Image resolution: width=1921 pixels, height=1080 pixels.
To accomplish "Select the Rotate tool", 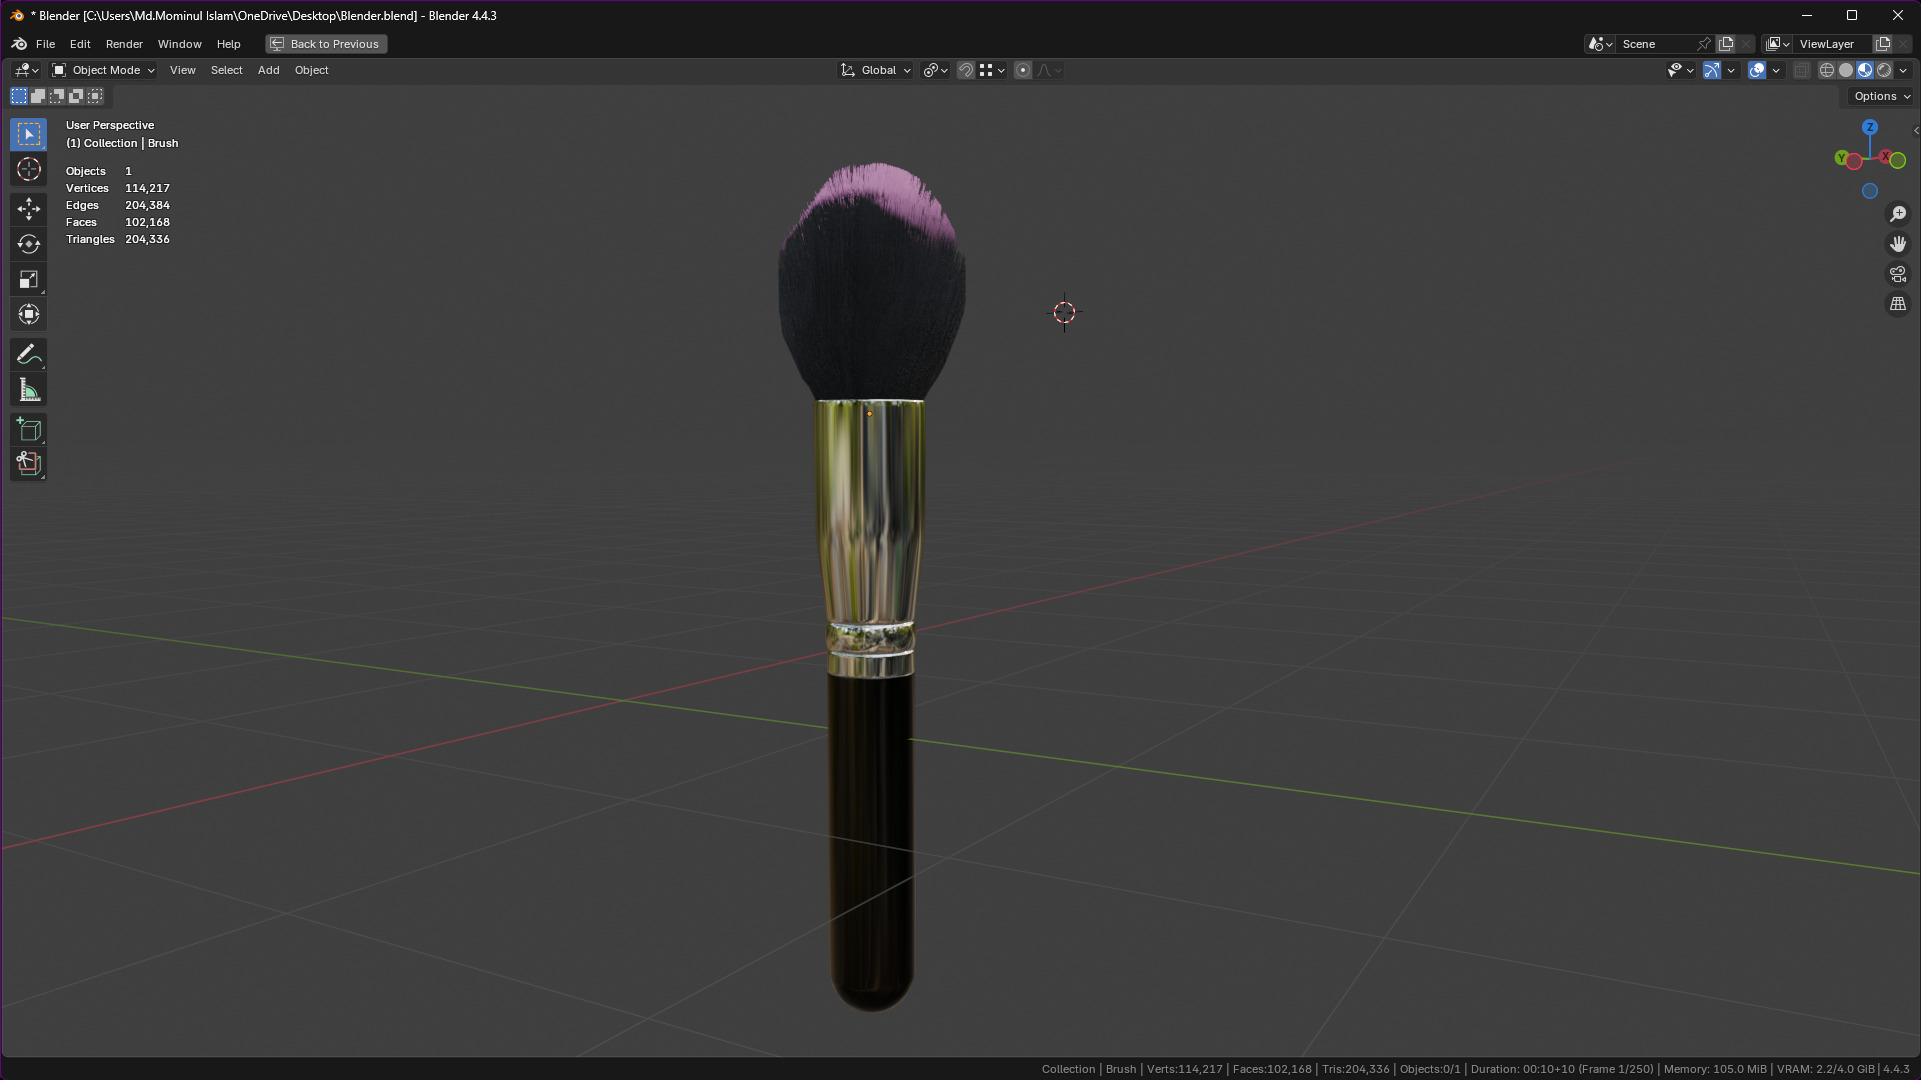I will point(29,244).
